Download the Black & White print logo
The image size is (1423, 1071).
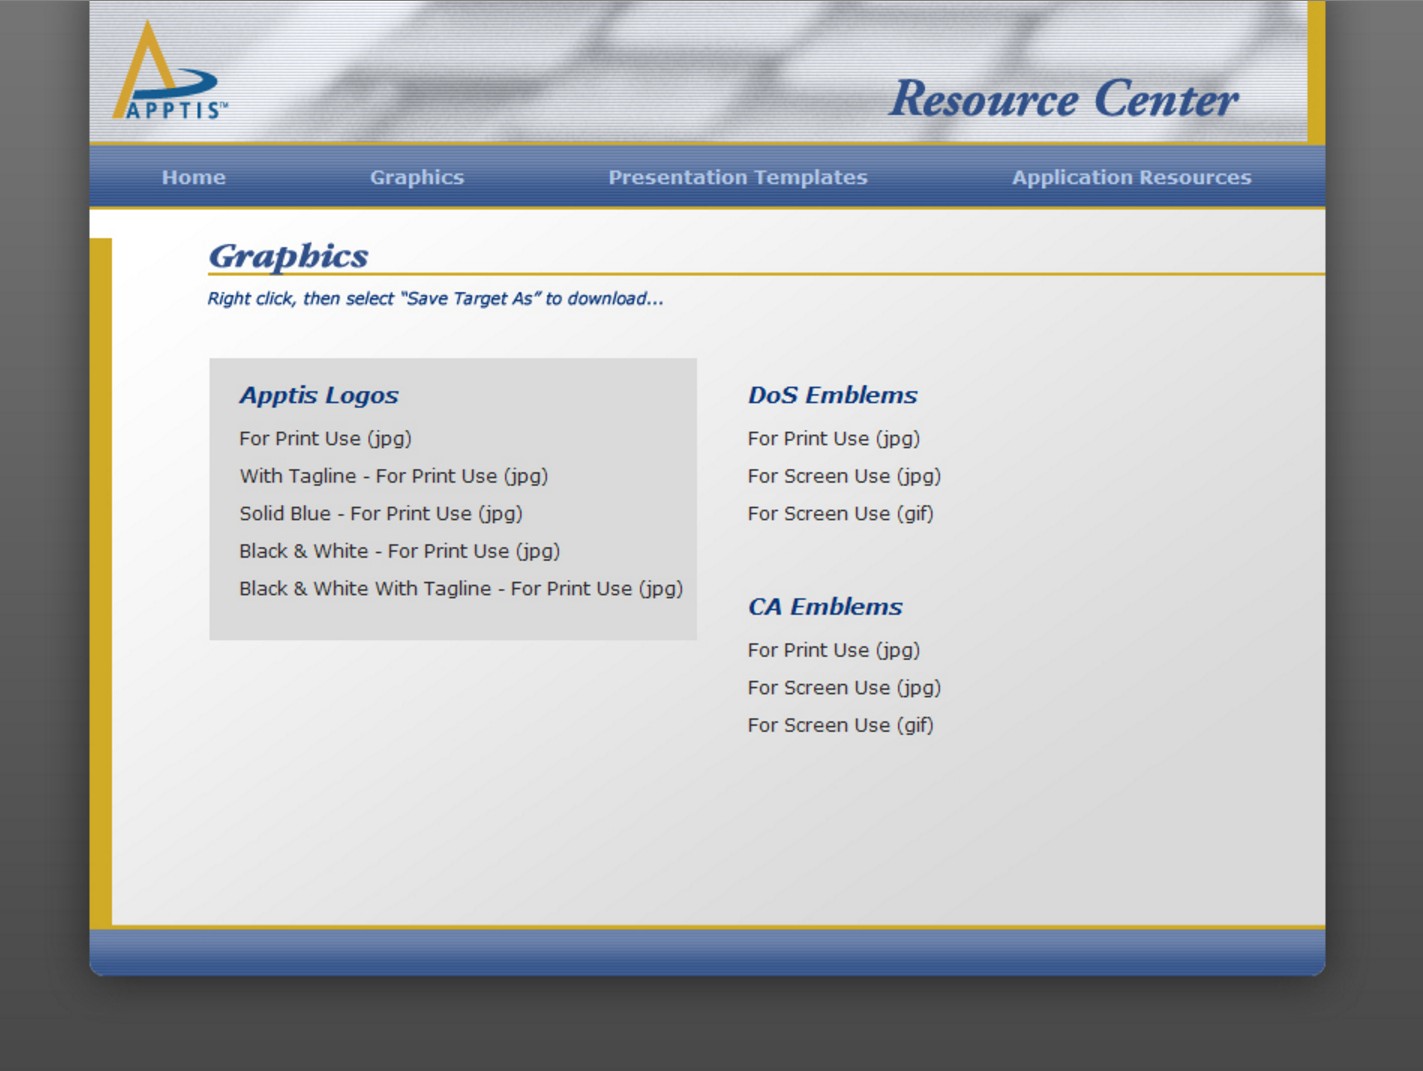[399, 551]
